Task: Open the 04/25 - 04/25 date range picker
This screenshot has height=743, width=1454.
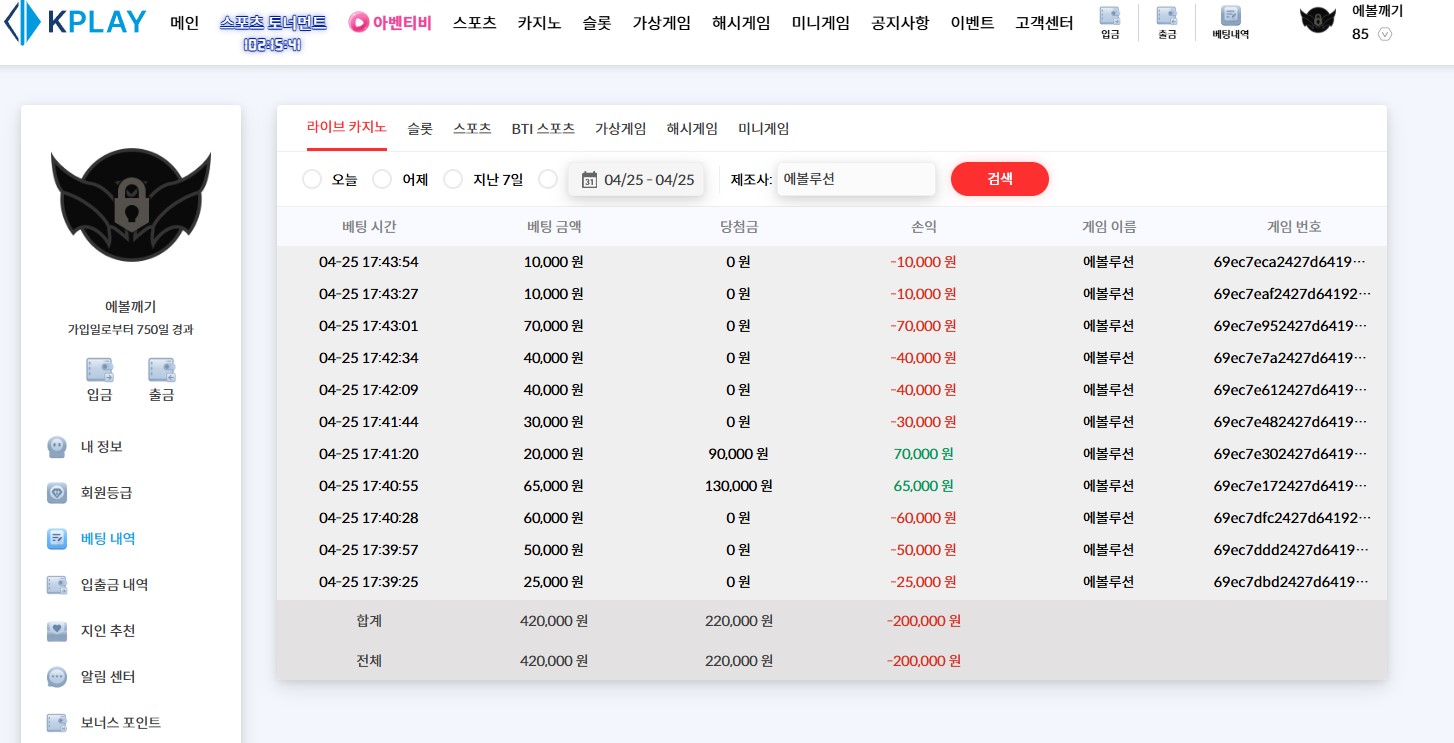Action: 637,180
